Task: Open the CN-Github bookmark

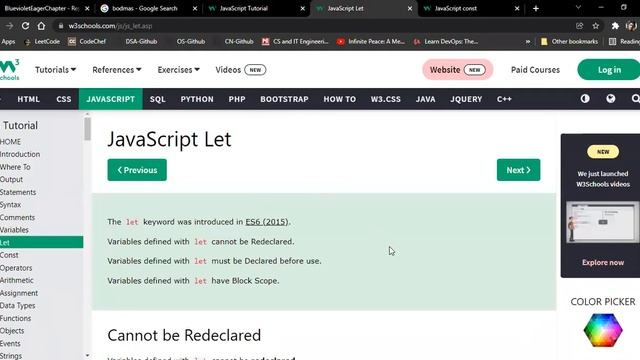Action: [x=239, y=41]
